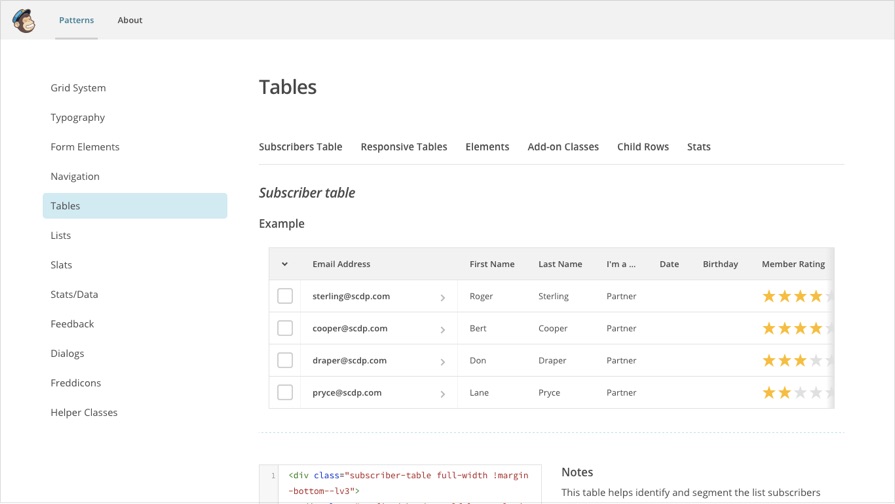Screen dimensions: 895x504
Task: Open Form Elements in sidebar
Action: tap(85, 147)
